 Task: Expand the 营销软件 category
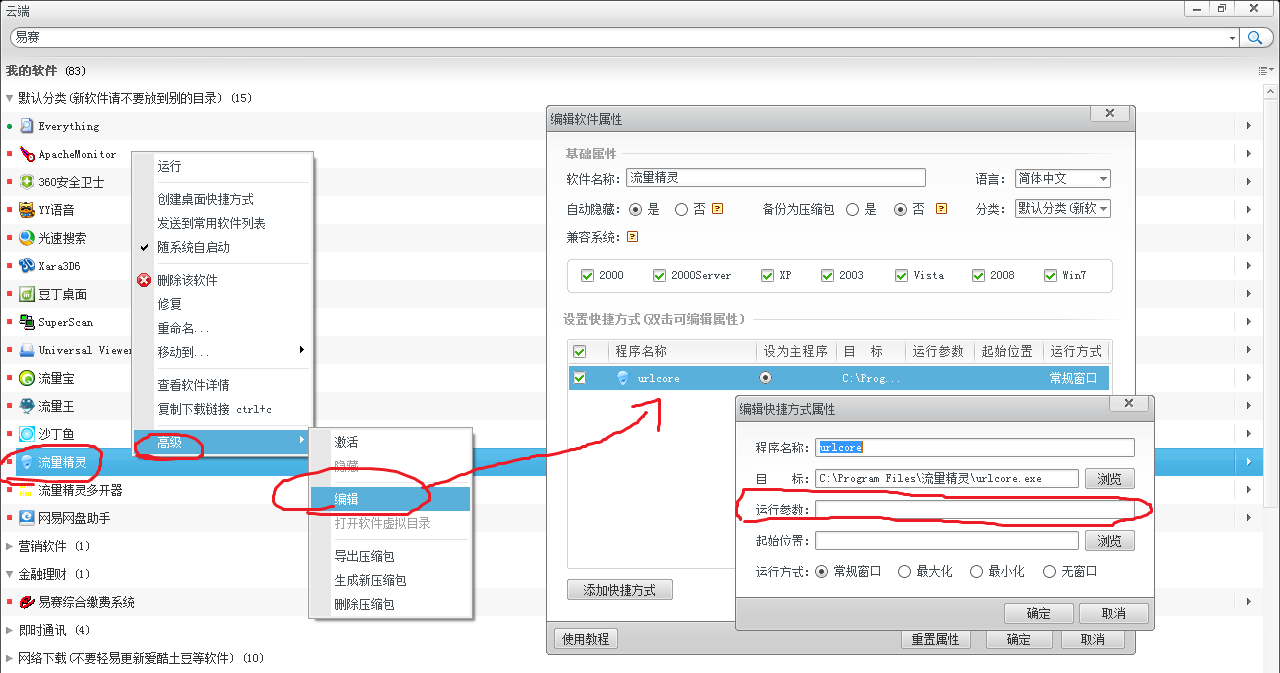click(x=10, y=546)
